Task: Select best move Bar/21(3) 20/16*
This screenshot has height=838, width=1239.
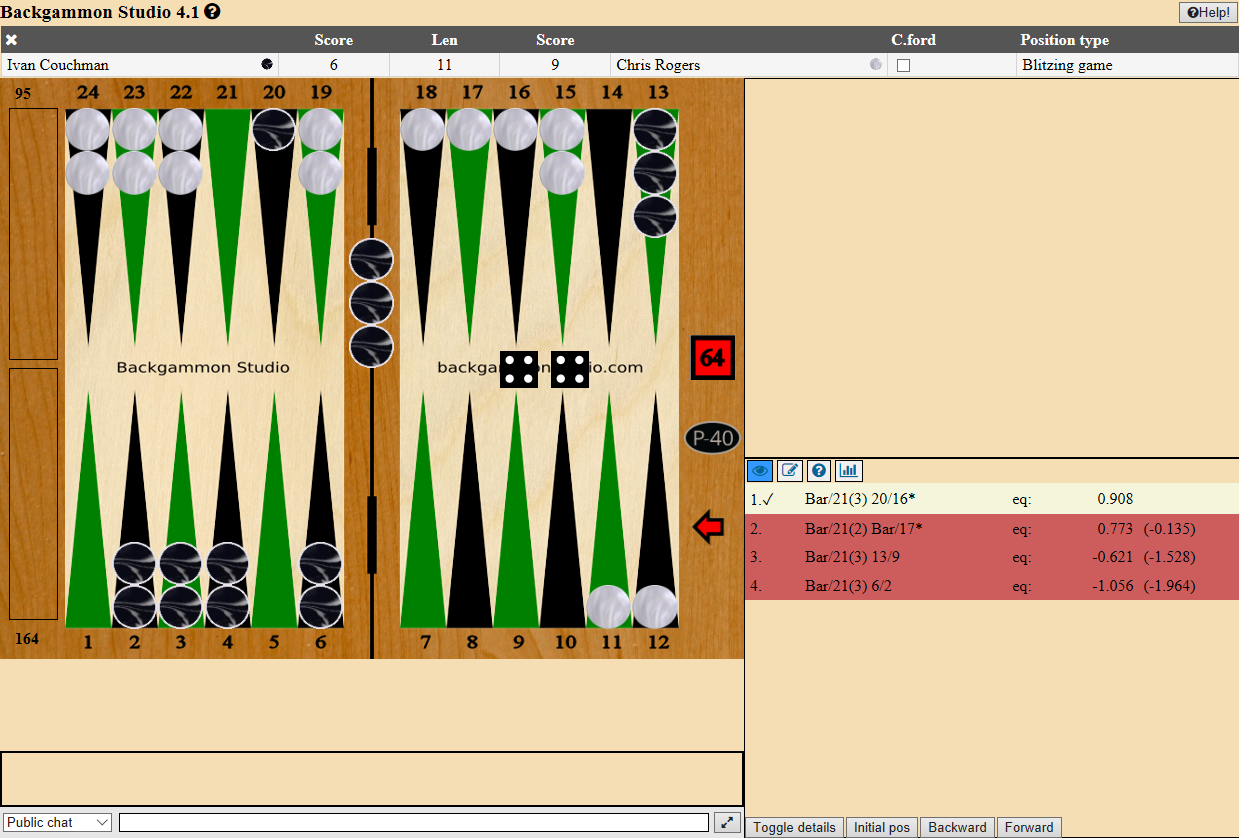Action: [x=861, y=498]
